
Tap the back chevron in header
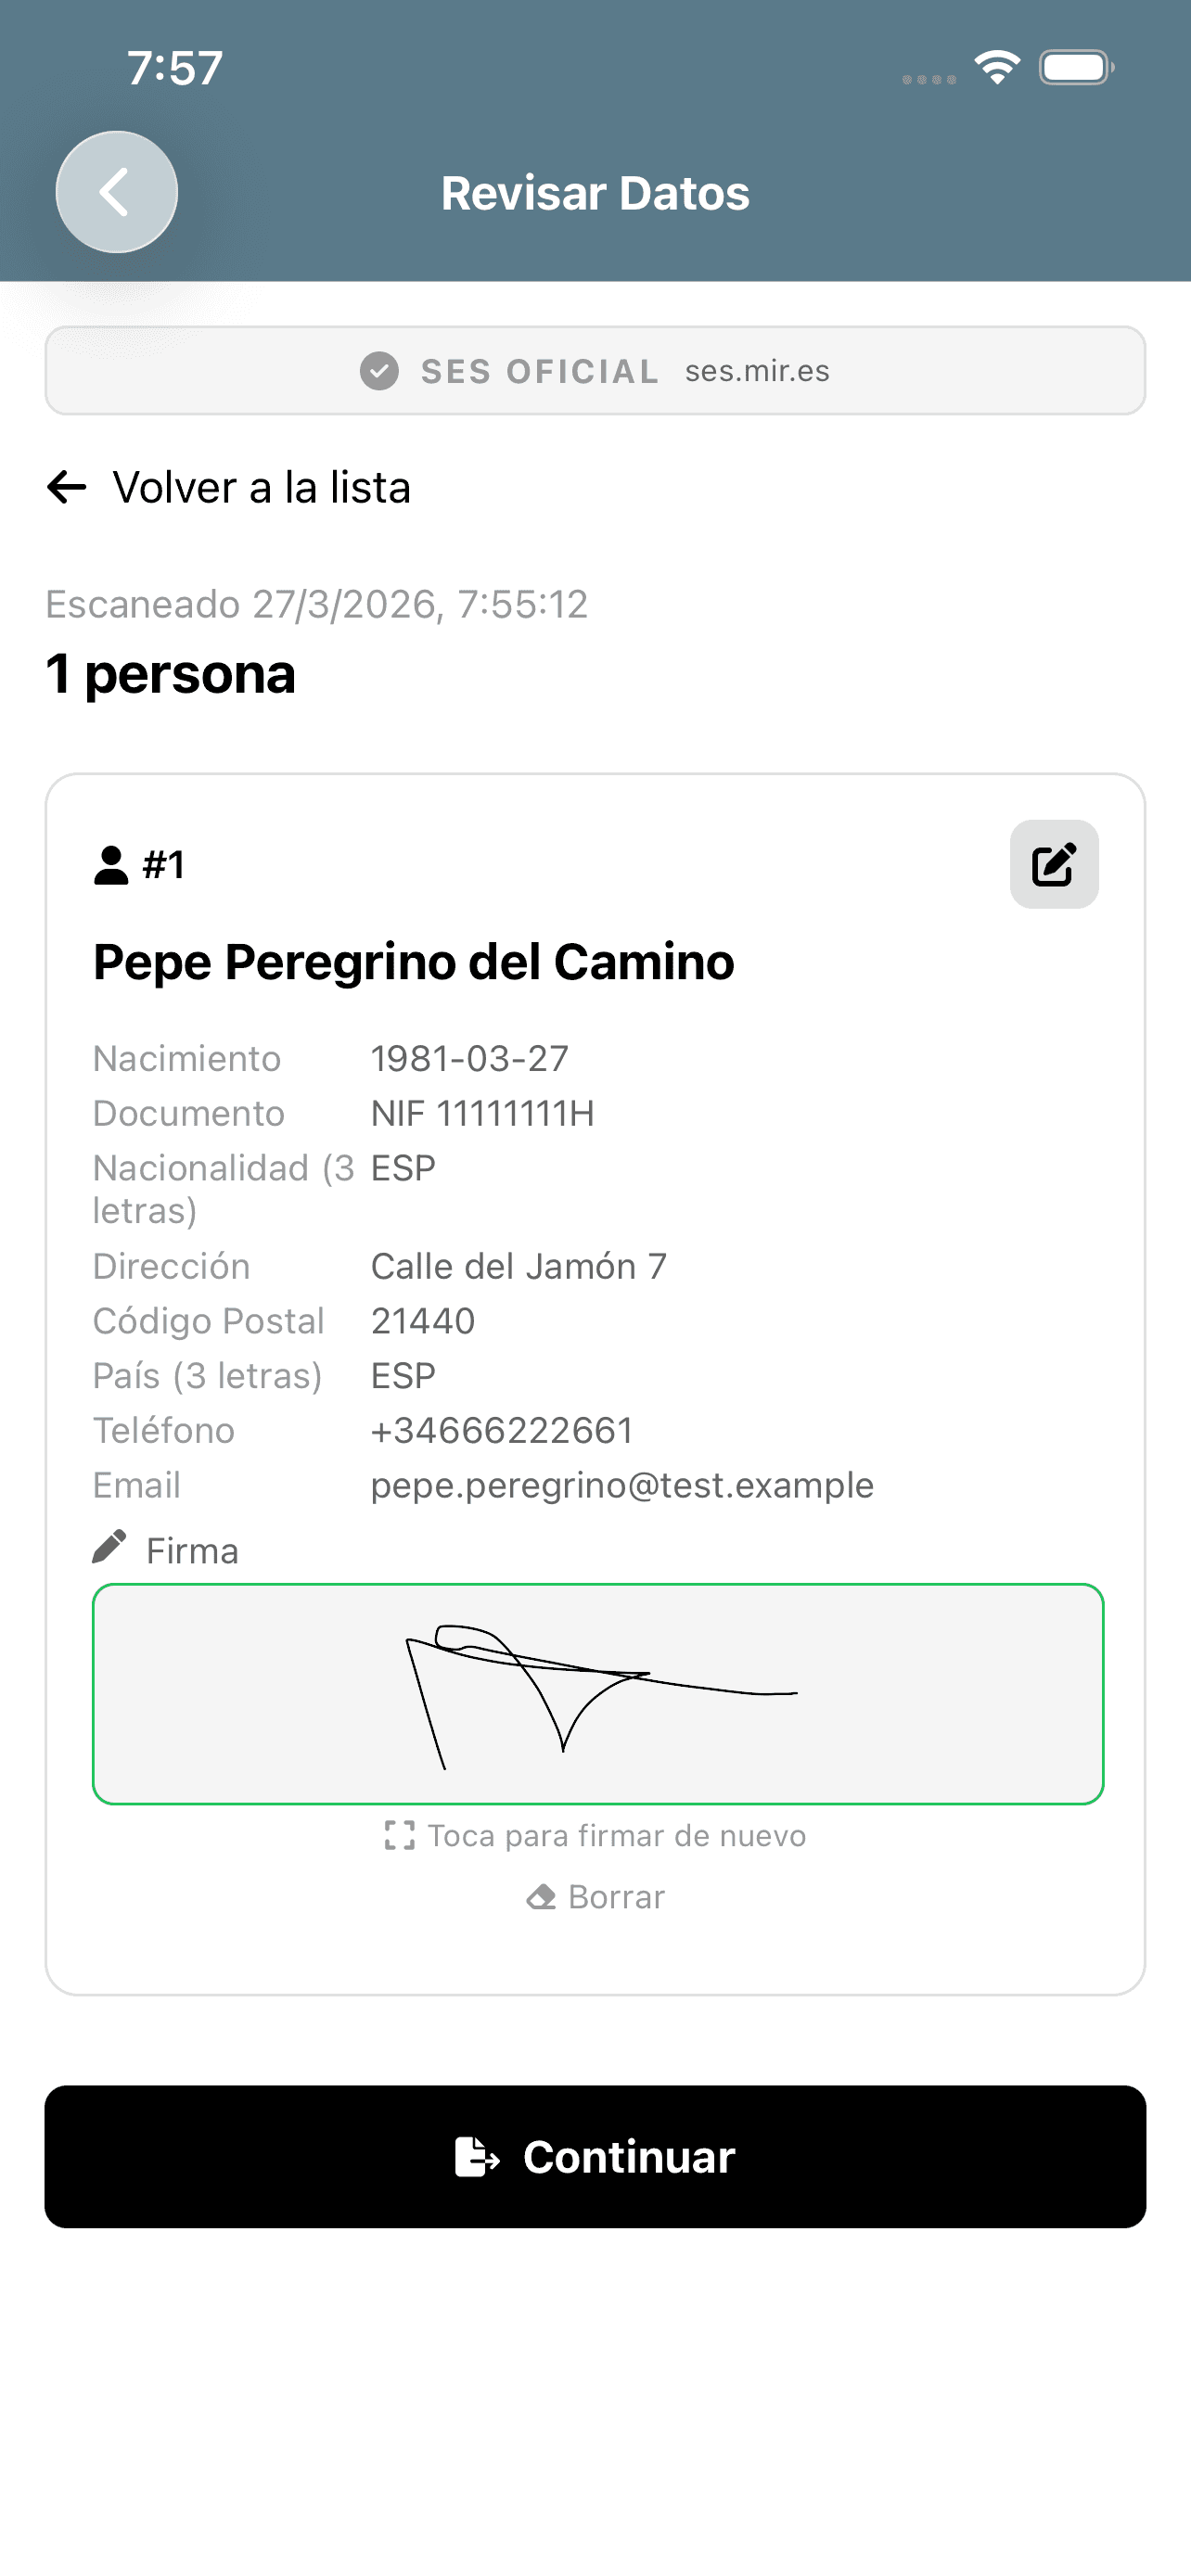[x=116, y=192]
